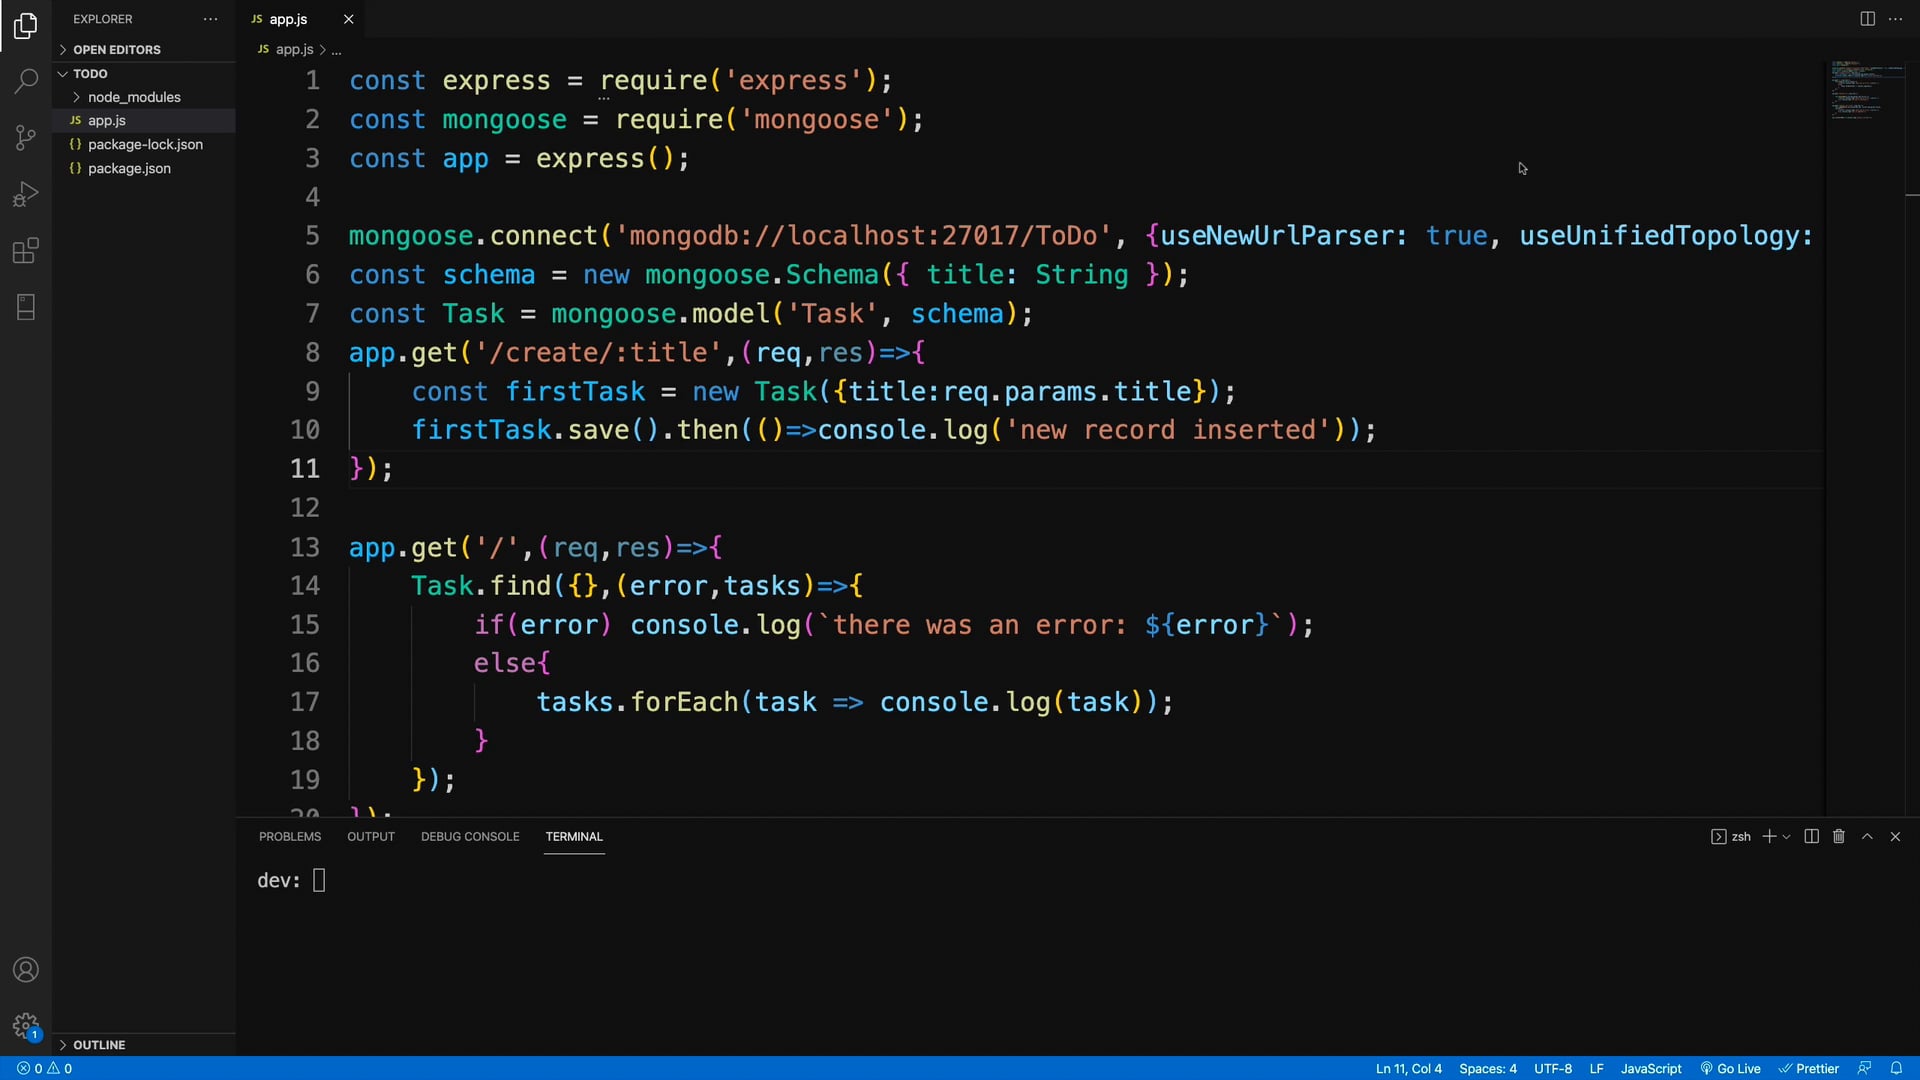1920x1080 pixels.
Task: Open the Accounts icon in activity bar
Action: click(x=24, y=969)
